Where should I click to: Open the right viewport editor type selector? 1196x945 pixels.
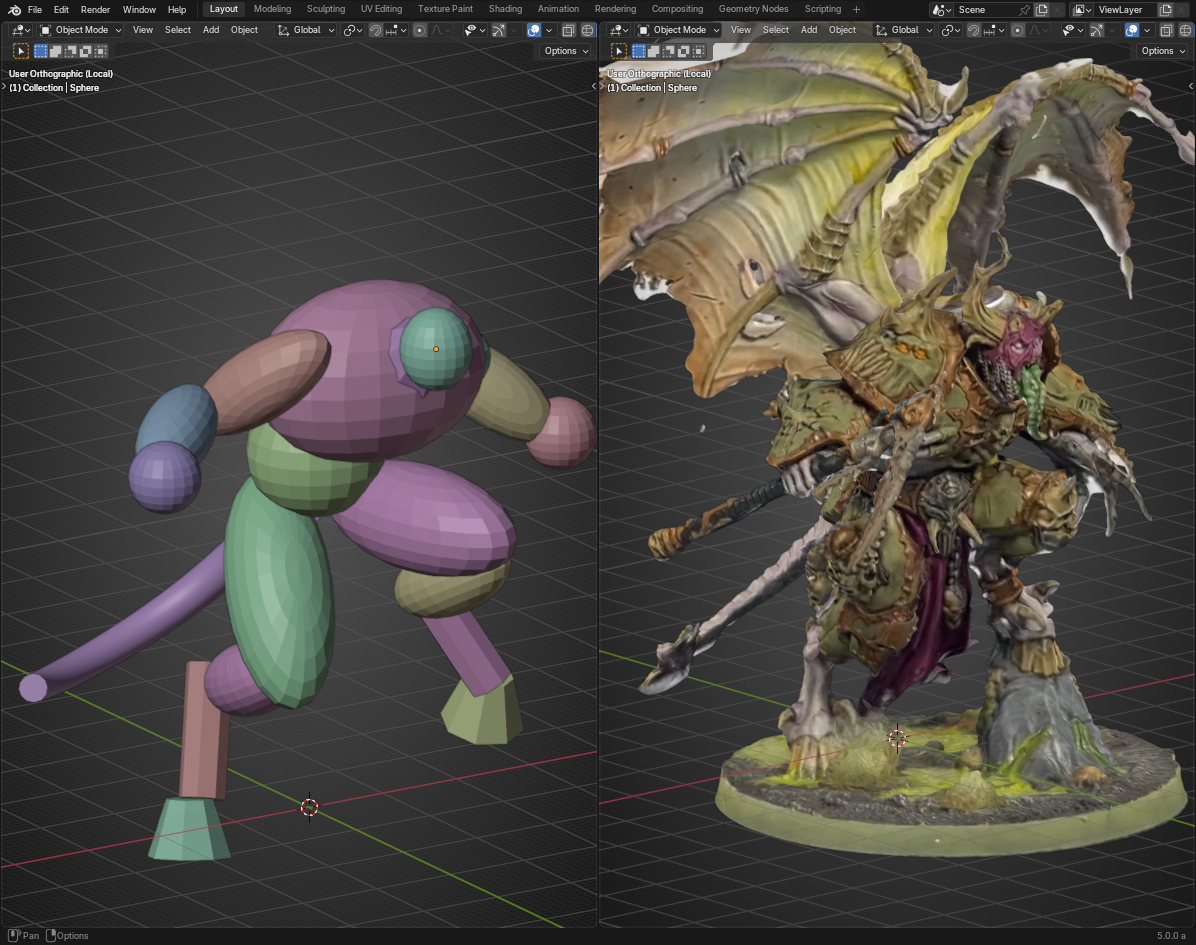(x=619, y=30)
